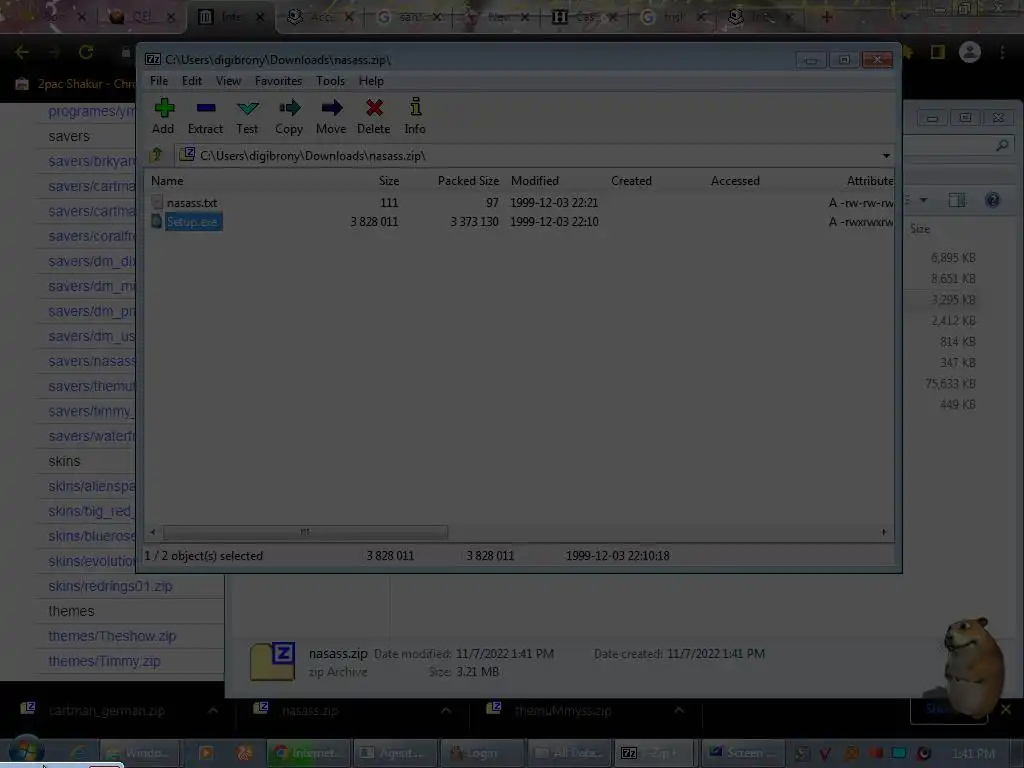Click the Windows Start button
This screenshot has width=1024, height=768.
pos(26,752)
